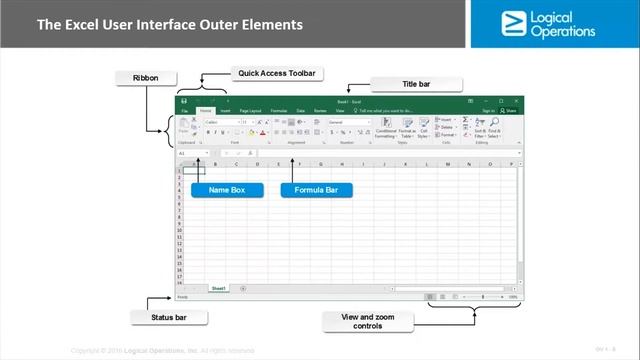The height and width of the screenshot is (360, 640).
Task: Toggle Center alignment in Alignment group
Action: tap(284, 132)
